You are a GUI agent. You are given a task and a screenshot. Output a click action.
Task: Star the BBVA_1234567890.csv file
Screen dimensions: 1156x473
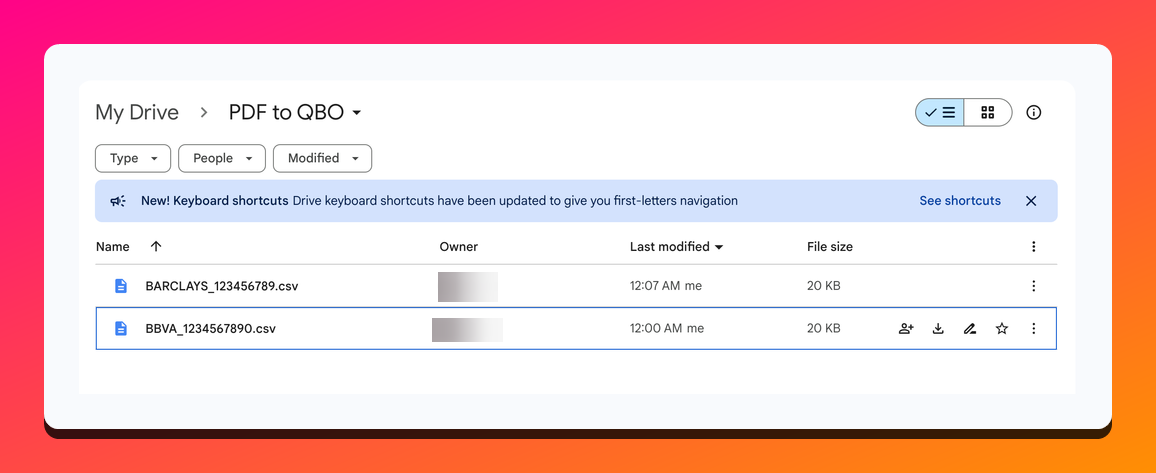click(x=1001, y=329)
